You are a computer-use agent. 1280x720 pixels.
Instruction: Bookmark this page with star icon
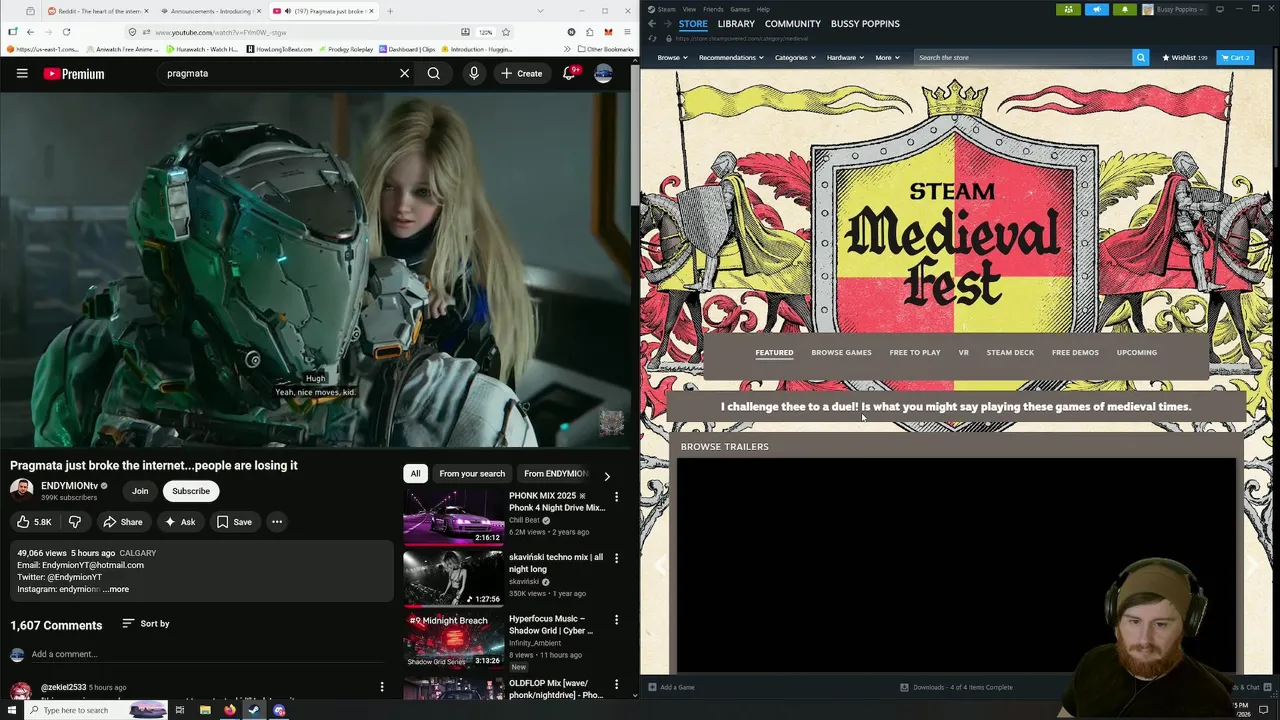tap(506, 32)
